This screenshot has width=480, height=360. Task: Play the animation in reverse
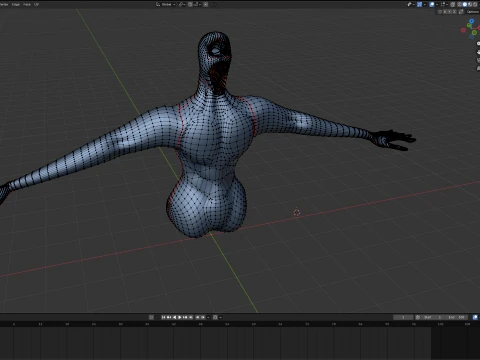point(174,317)
